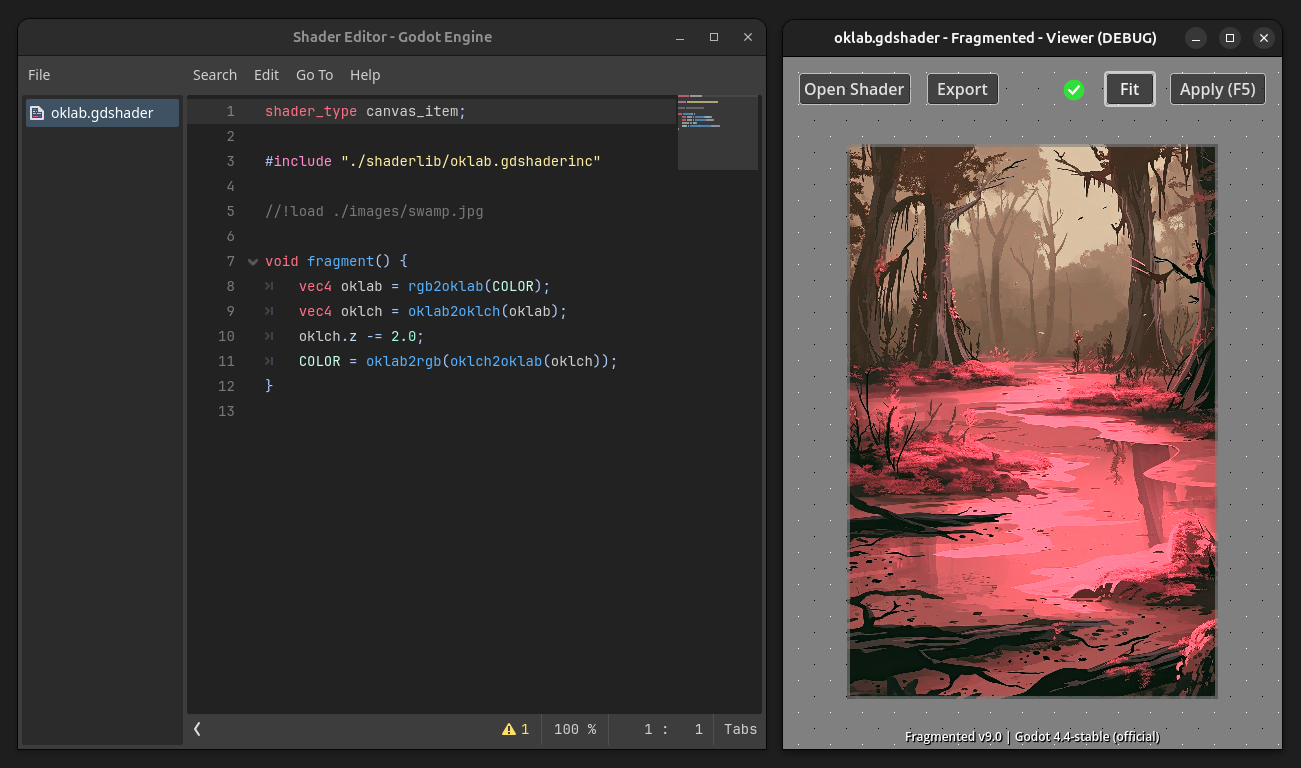Open the File menu

click(38, 74)
